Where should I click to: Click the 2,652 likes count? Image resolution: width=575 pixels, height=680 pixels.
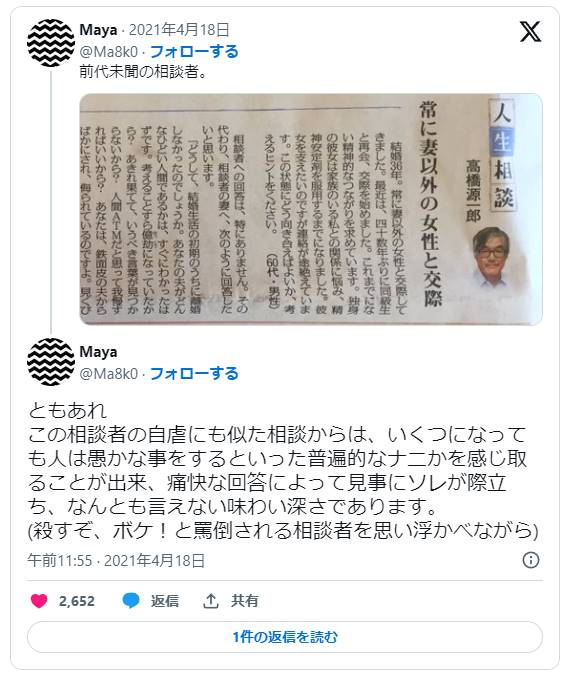[x=77, y=601]
